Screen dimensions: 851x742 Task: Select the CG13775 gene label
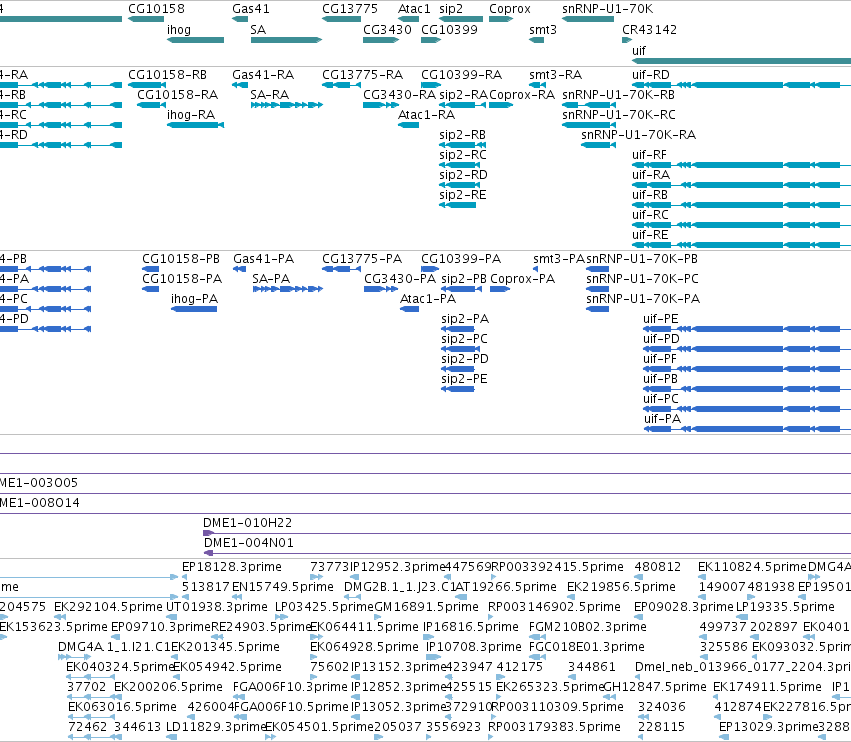pos(350,9)
